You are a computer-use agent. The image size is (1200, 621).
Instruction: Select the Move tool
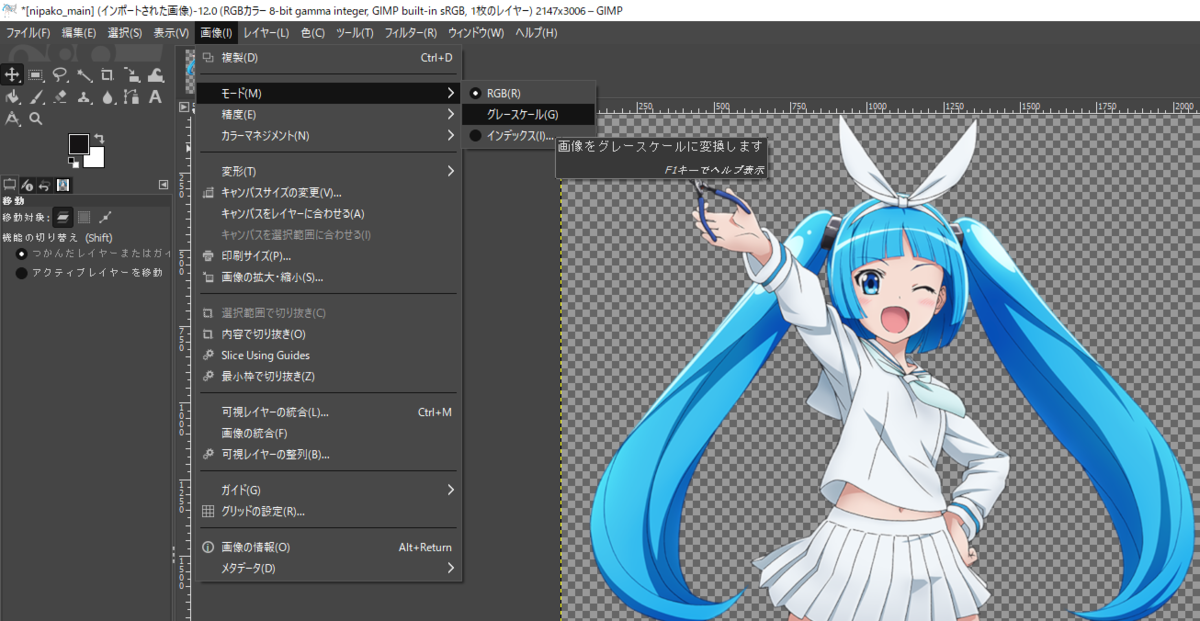tap(12, 74)
